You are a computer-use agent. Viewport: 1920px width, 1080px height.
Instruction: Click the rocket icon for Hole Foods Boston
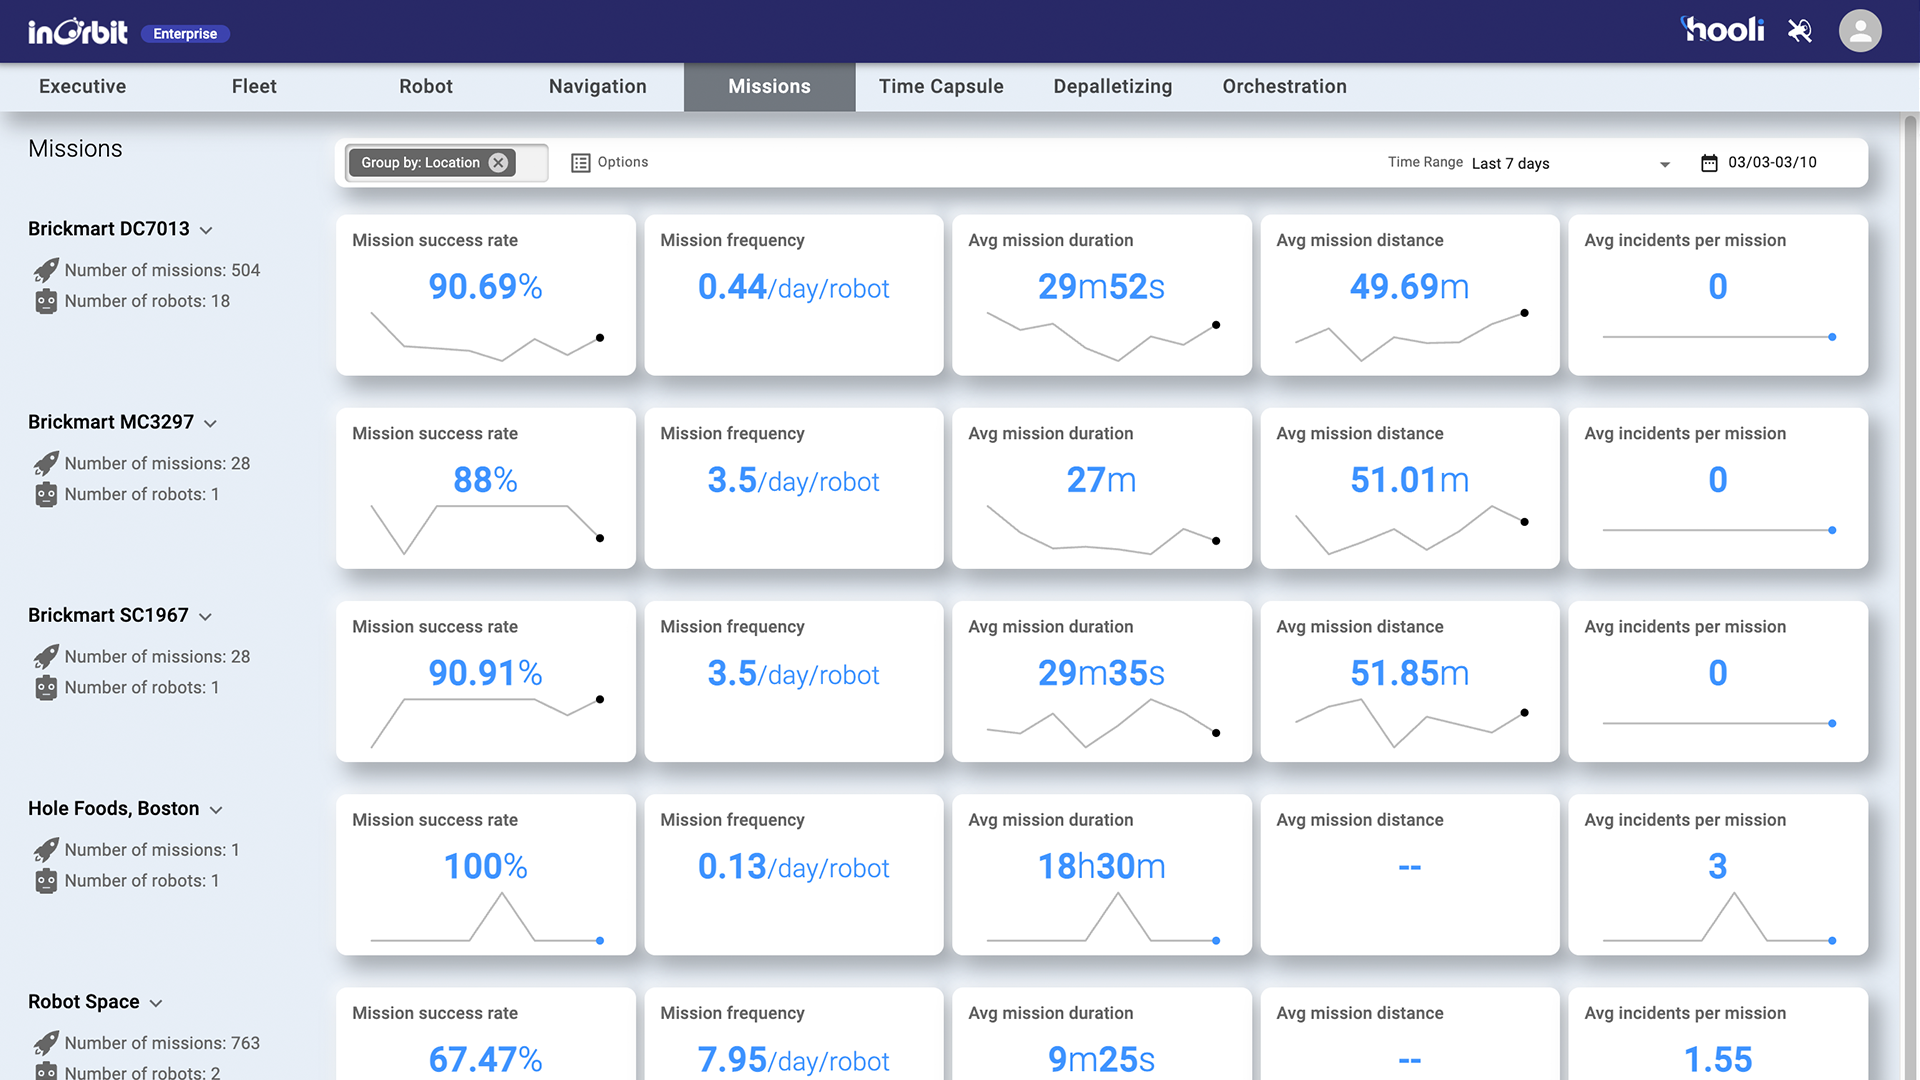[47, 849]
